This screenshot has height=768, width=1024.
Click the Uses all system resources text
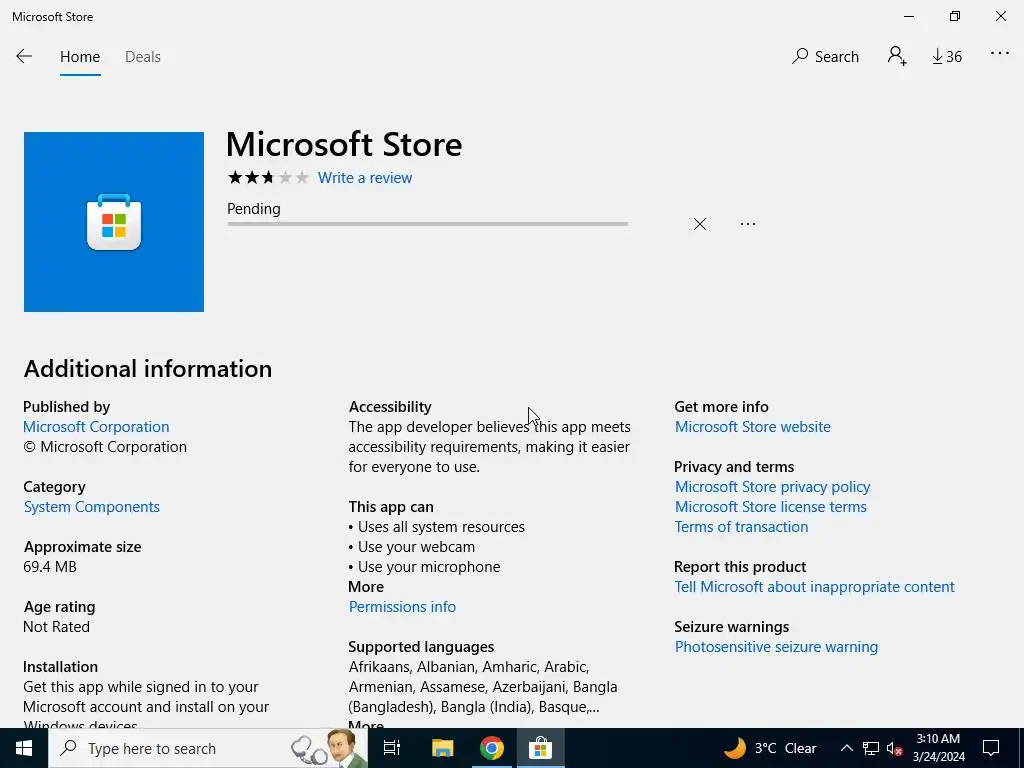point(441,527)
